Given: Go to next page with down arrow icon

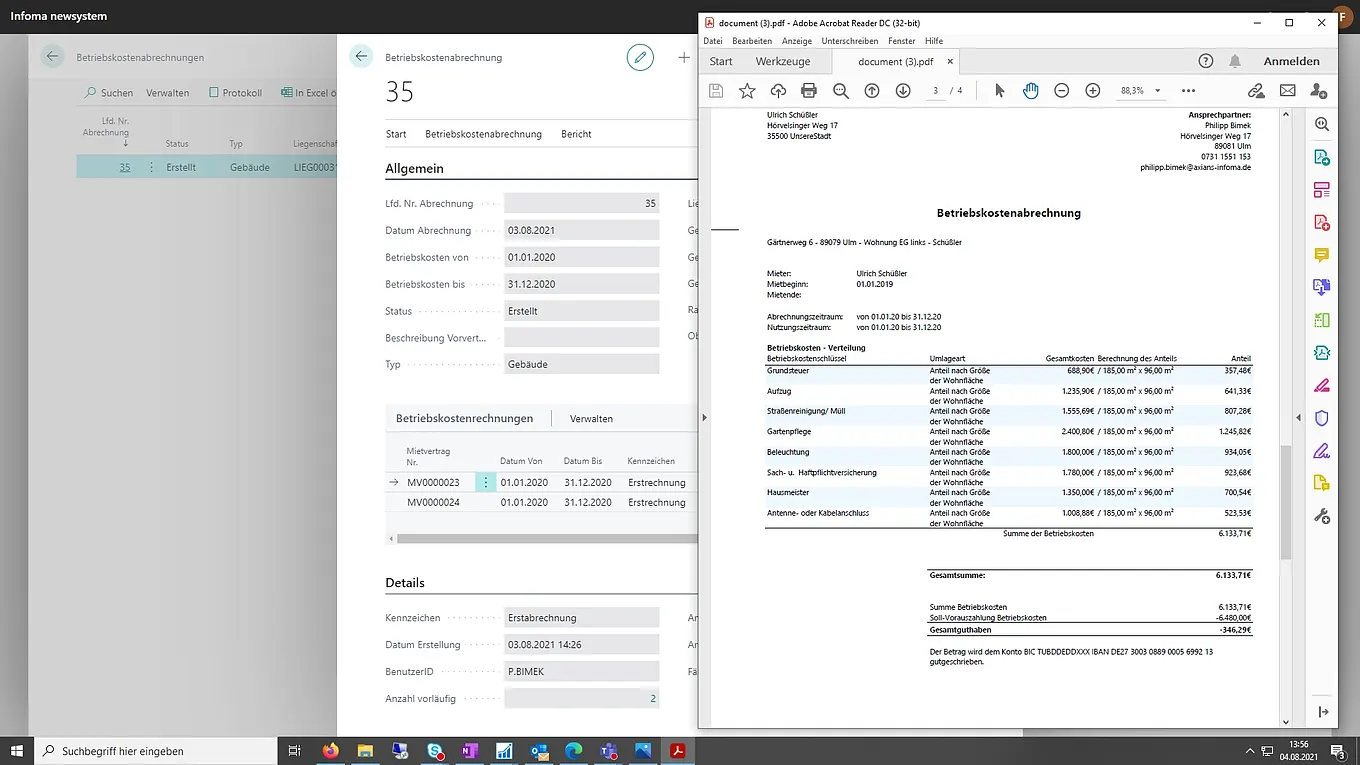Looking at the screenshot, I should pos(903,91).
